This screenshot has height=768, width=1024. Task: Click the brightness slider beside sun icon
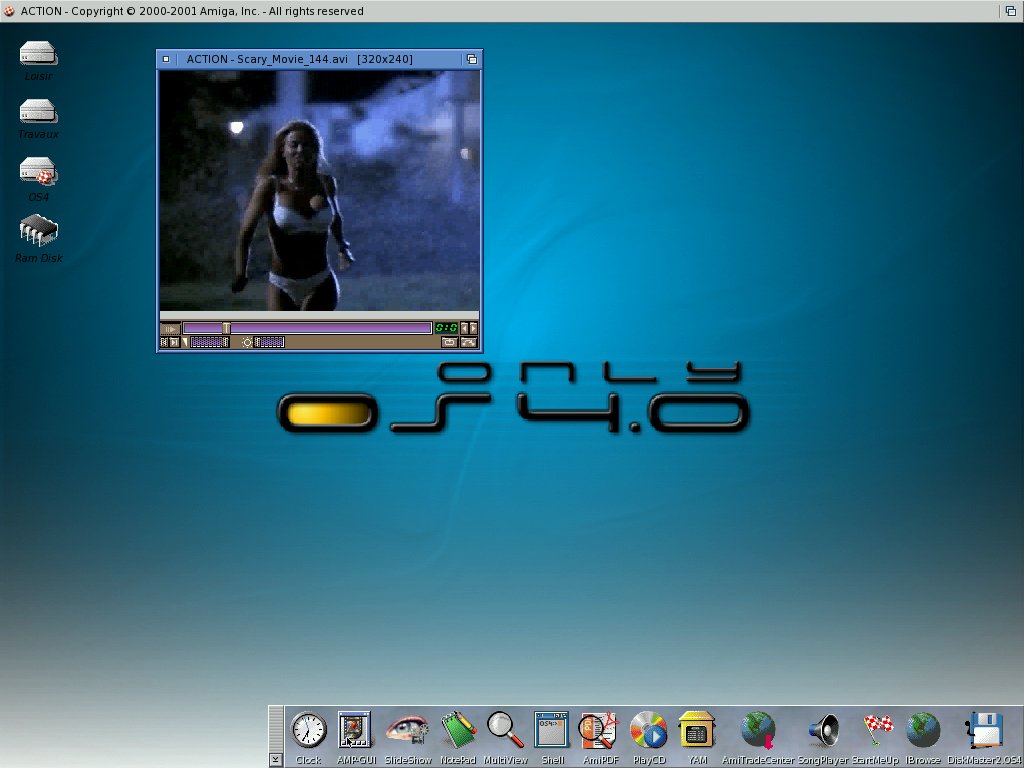click(269, 342)
